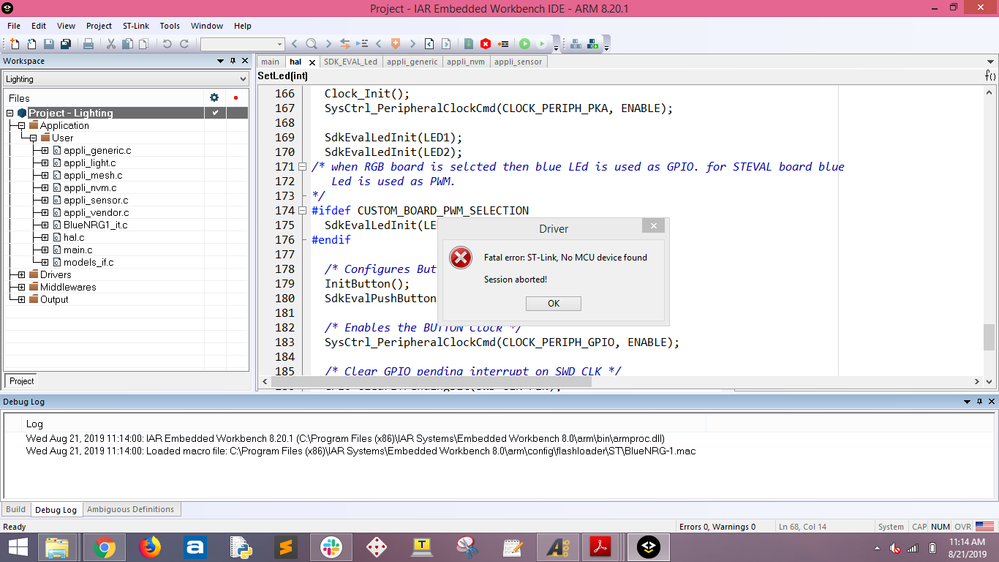Toggle Project - Lighting build checkmark

pyautogui.click(x=215, y=113)
